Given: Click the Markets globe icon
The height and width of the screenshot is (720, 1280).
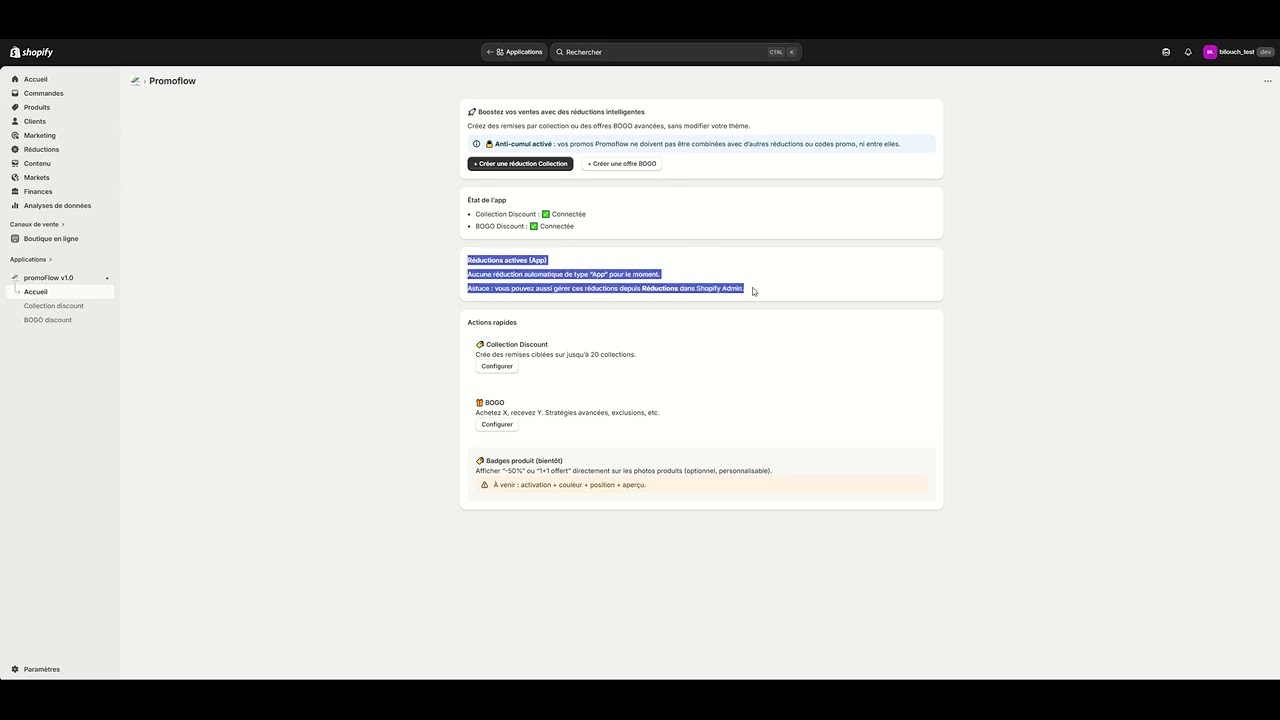Looking at the screenshot, I should tap(15, 177).
